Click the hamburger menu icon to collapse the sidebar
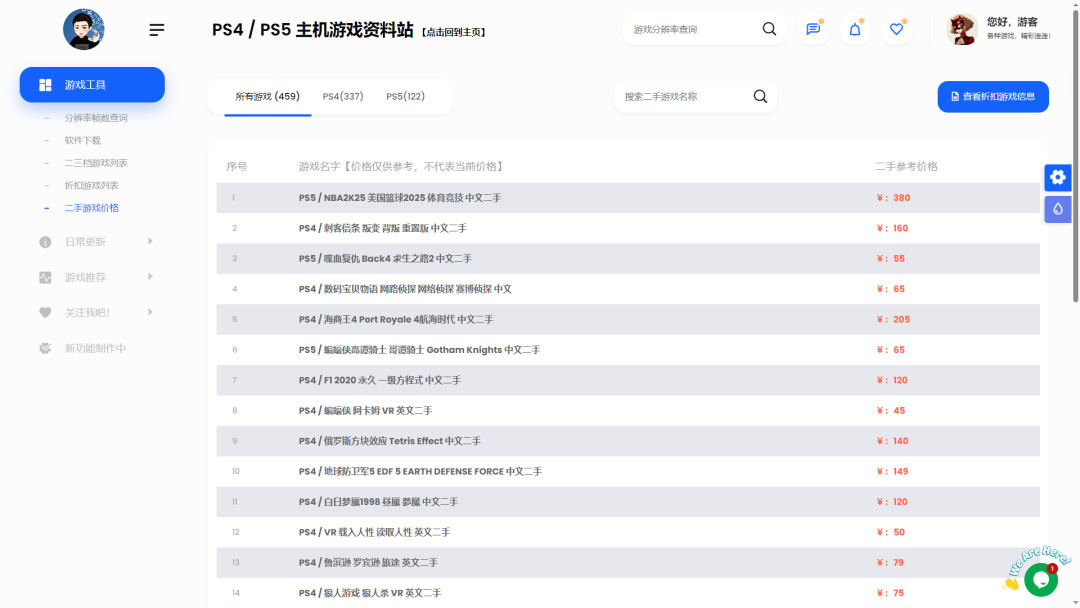 [156, 30]
